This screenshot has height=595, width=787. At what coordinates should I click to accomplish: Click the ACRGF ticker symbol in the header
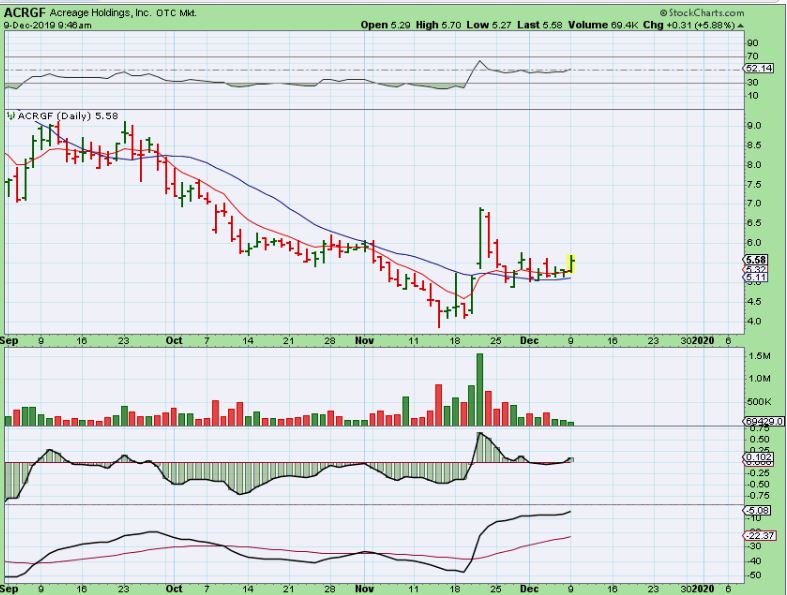pos(24,13)
